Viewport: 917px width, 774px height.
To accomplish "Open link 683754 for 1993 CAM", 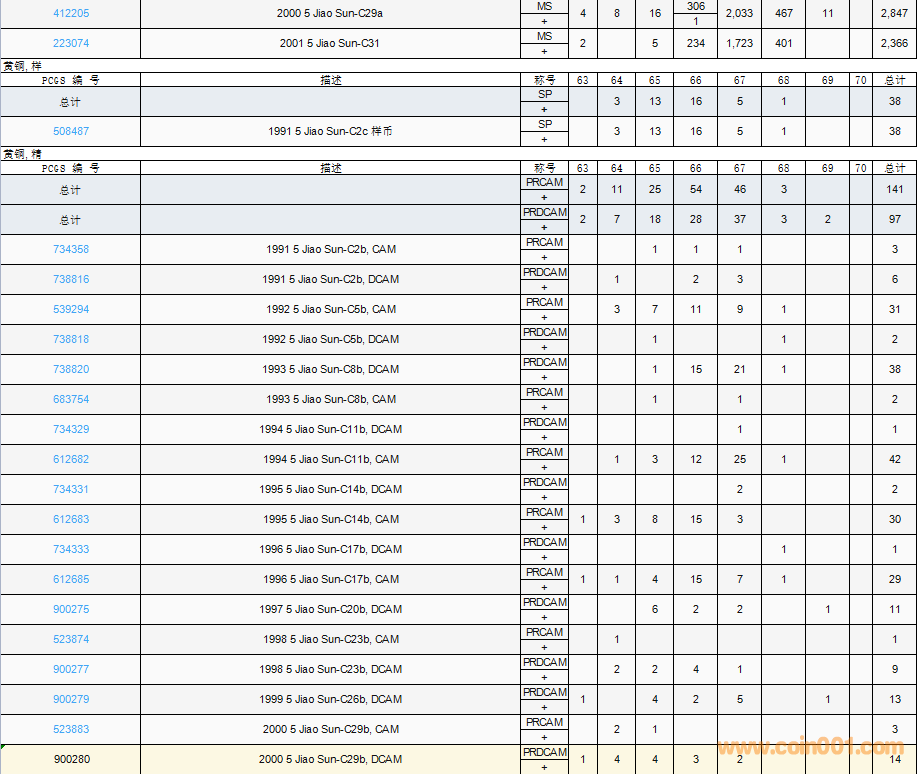I will [x=70, y=399].
